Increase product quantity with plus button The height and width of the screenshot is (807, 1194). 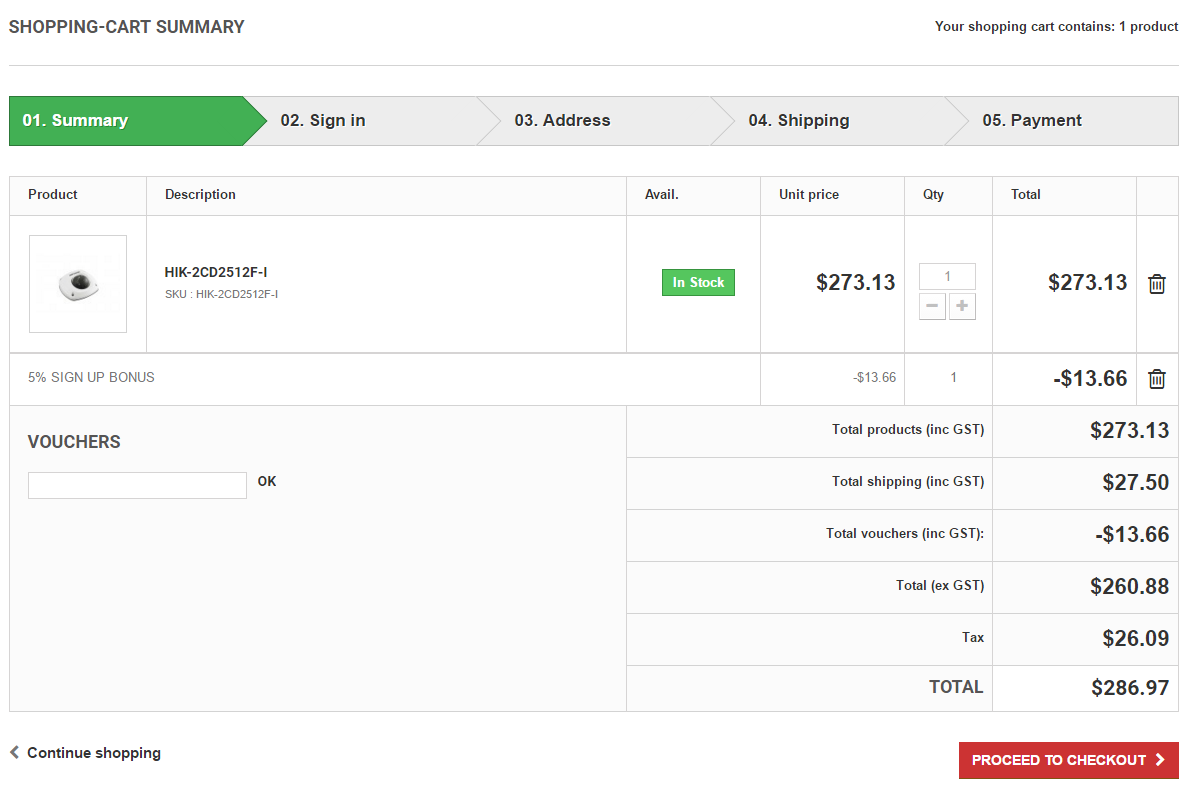(x=962, y=307)
